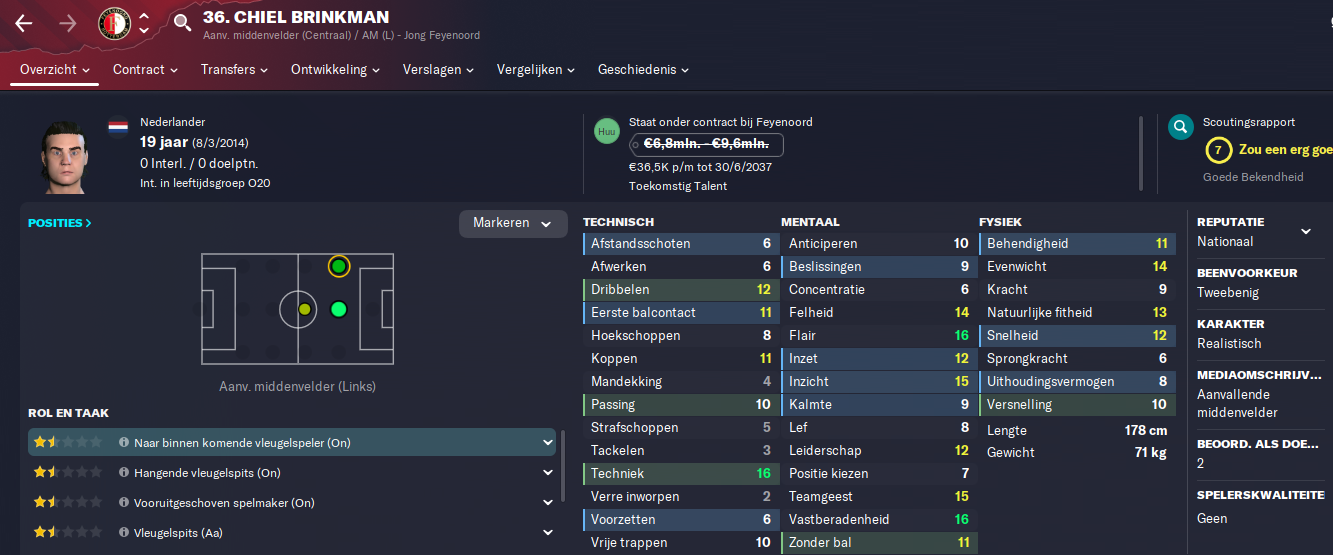The width and height of the screenshot is (1333, 555).
Task: Go back with the left arrow
Action: (x=24, y=24)
